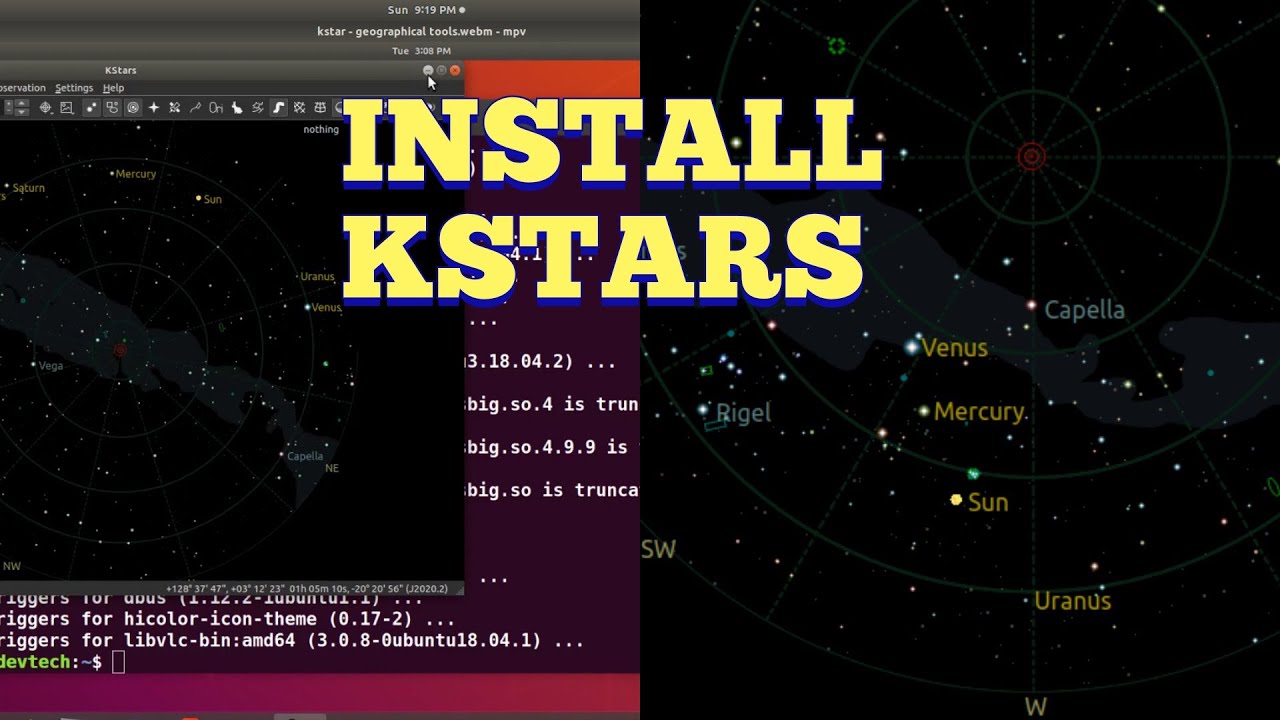Click Capella label in small KStars window
Image resolution: width=1280 pixels, height=720 pixels.
(305, 456)
